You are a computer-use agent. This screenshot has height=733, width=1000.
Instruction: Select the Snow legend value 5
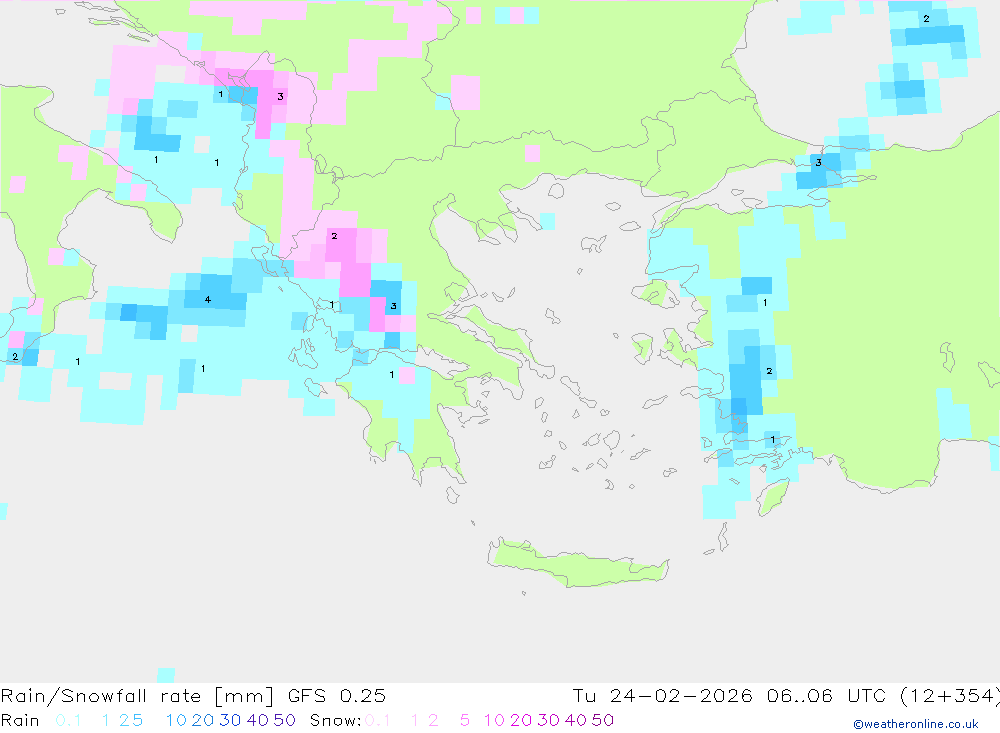[465, 720]
